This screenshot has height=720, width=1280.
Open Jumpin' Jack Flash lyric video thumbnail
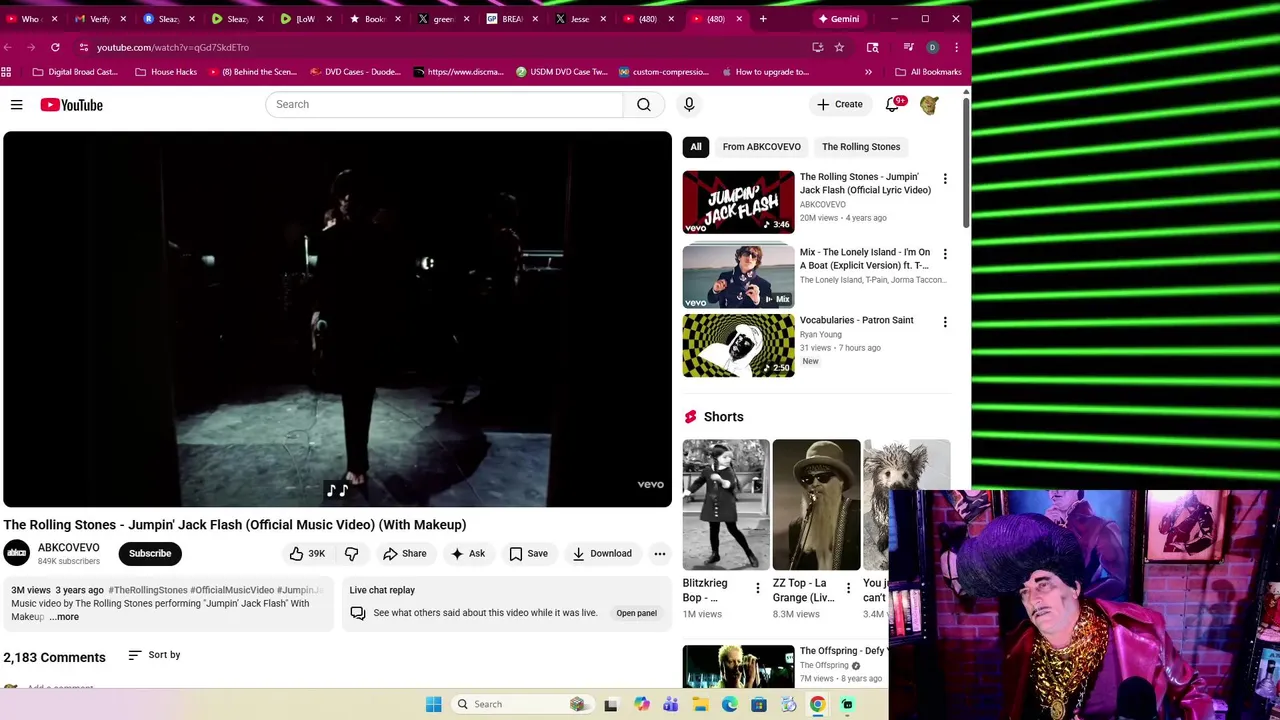[x=738, y=202]
